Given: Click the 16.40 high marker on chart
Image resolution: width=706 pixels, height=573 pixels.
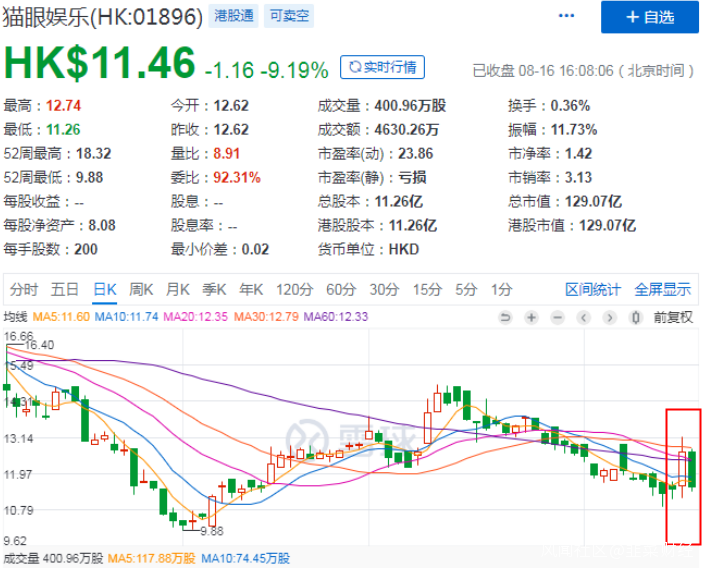Looking at the screenshot, I should point(39,345).
